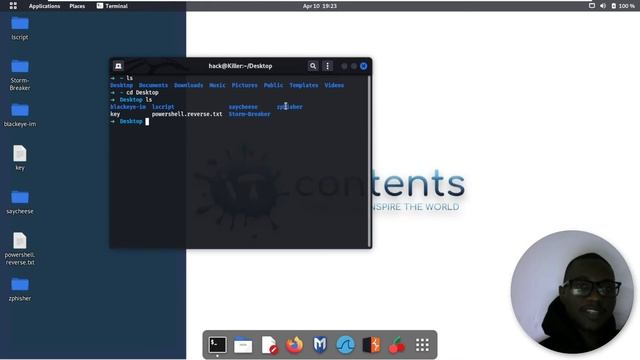Open Burp Suite from the dock
Screen dimensions: 640x360
(x=371, y=345)
